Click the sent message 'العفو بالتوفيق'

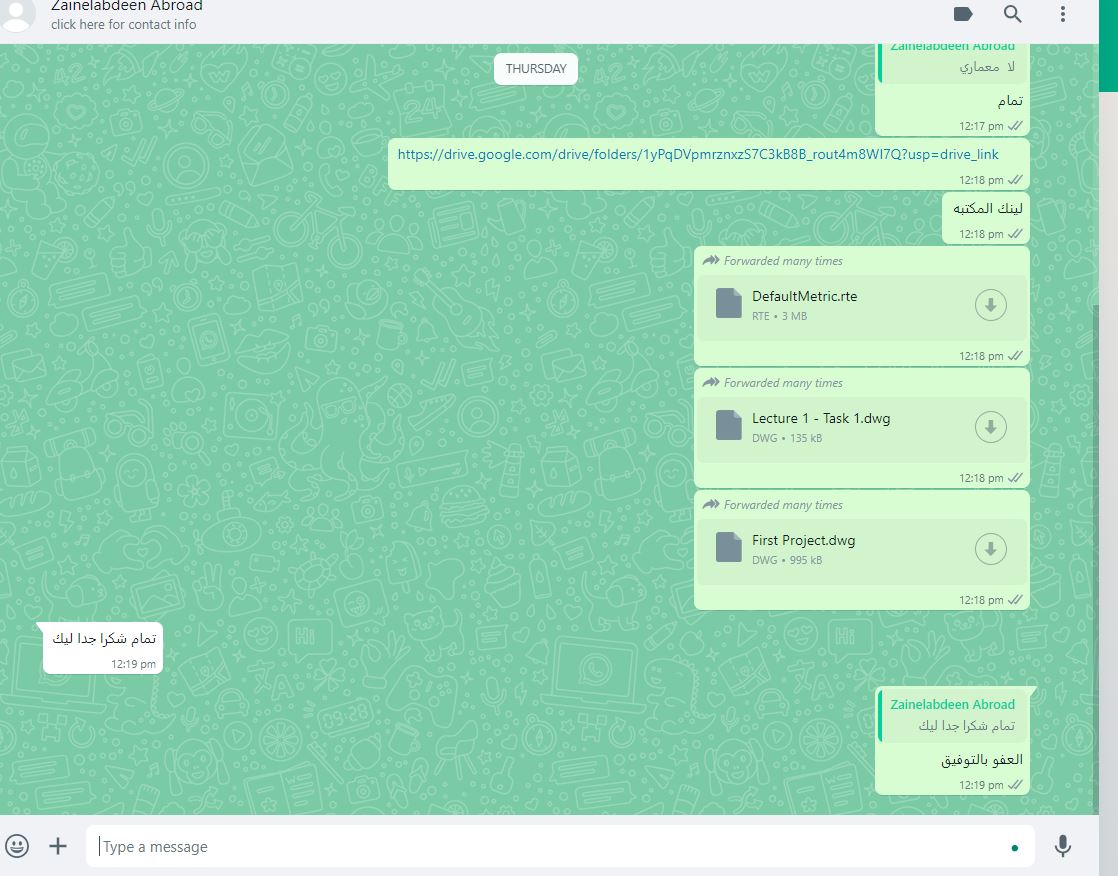982,760
